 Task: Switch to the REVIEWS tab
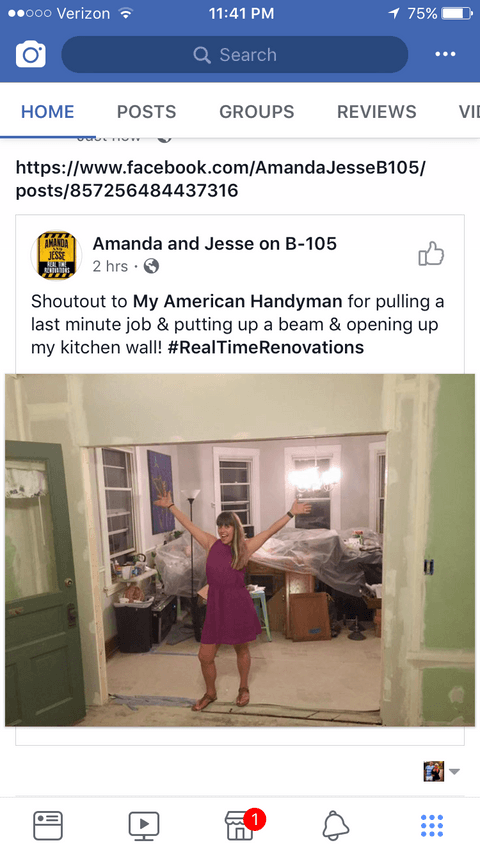(x=376, y=112)
